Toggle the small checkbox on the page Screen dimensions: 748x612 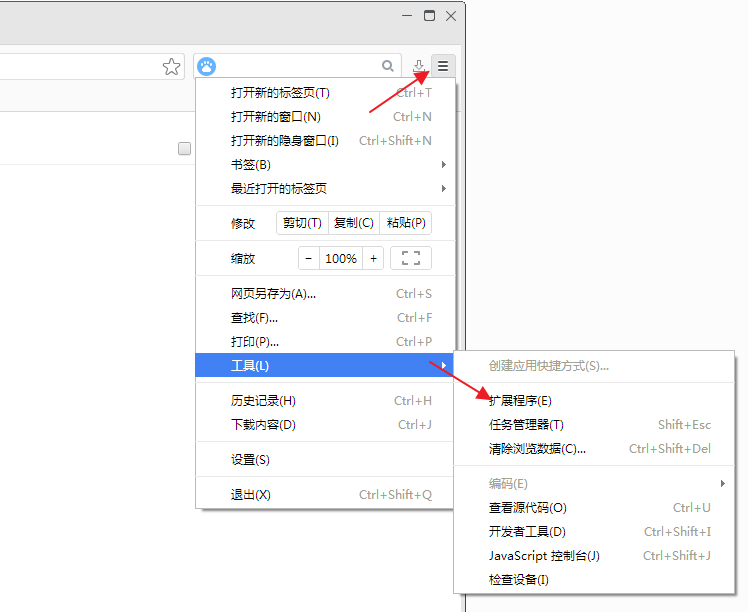pyautogui.click(x=185, y=148)
